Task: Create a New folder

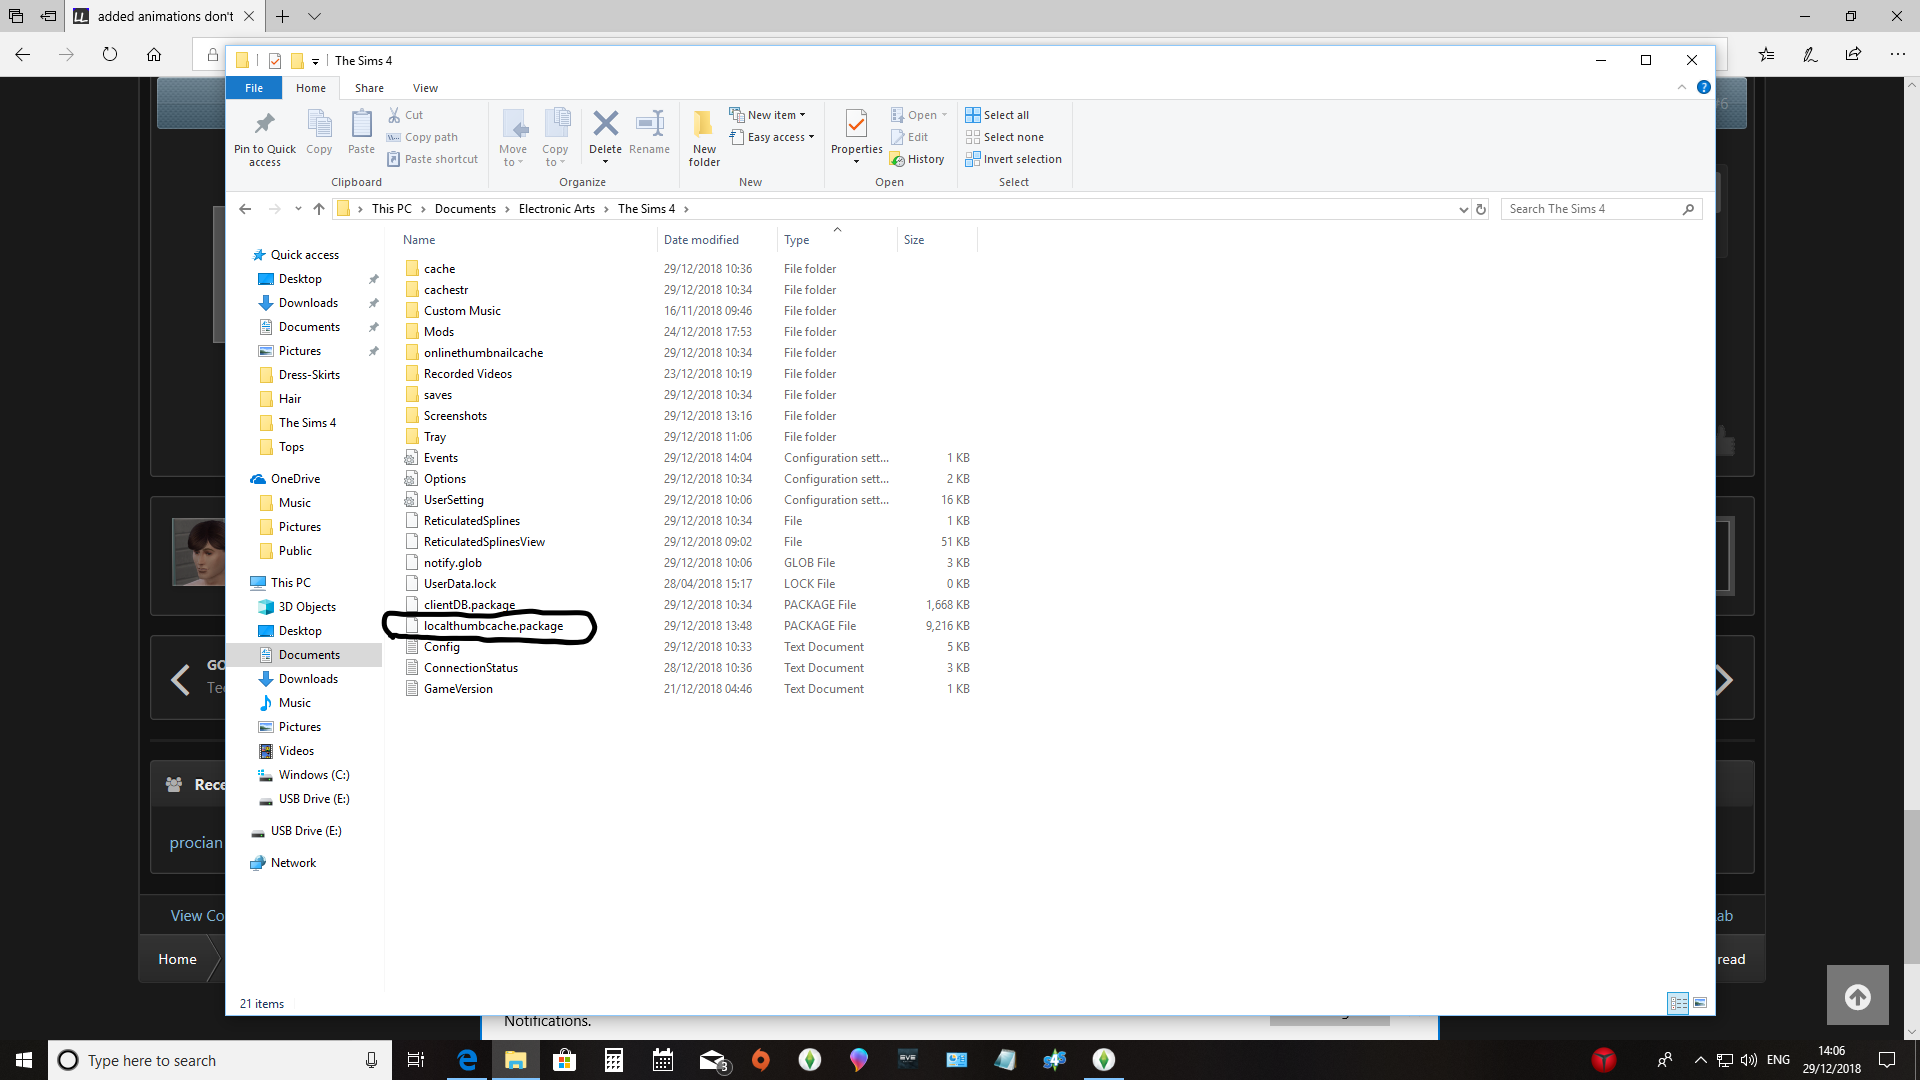Action: tap(704, 138)
